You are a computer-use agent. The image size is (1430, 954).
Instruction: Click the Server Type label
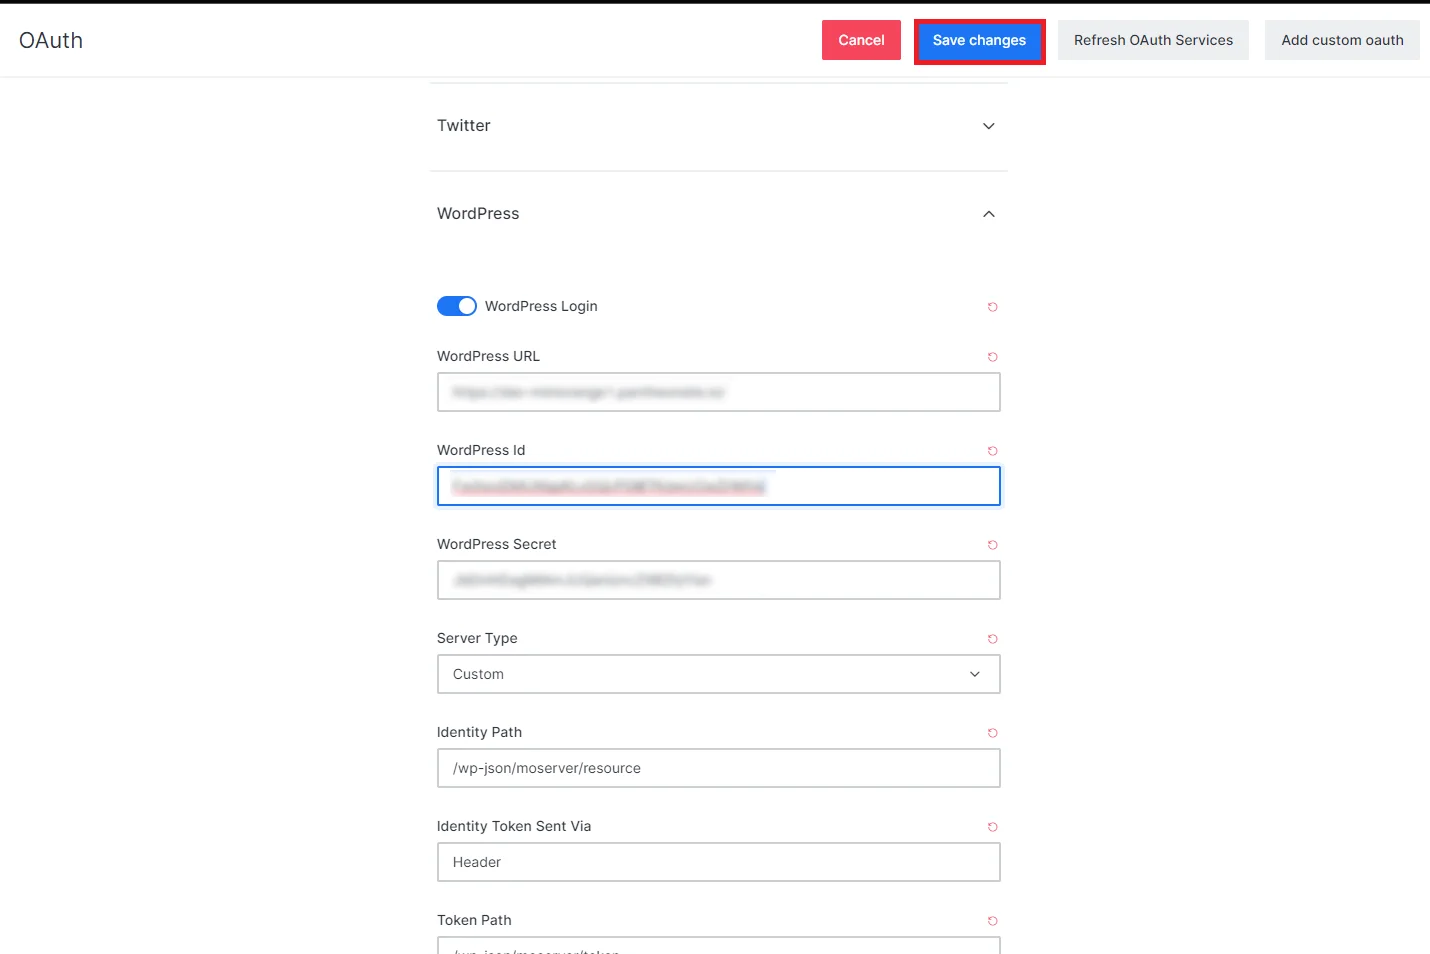(x=477, y=638)
